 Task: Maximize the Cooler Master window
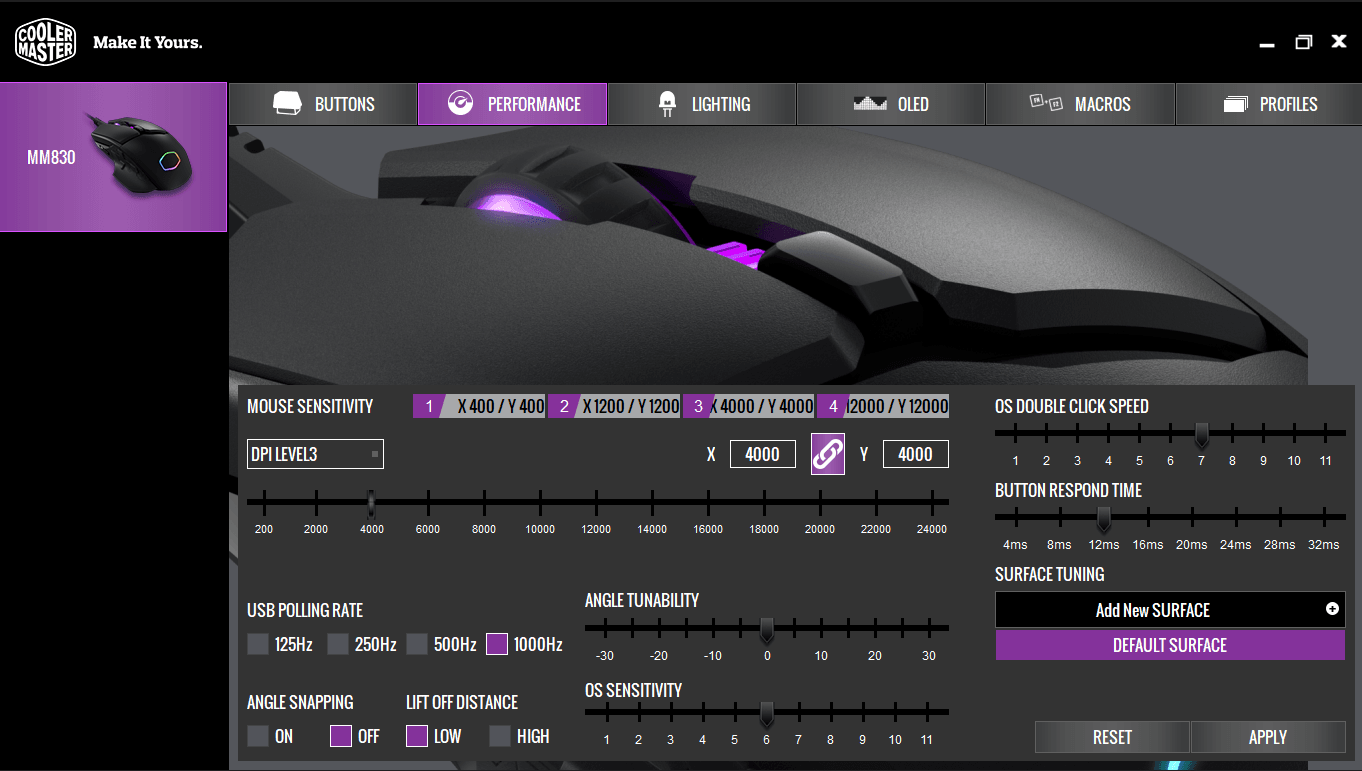[x=1303, y=42]
